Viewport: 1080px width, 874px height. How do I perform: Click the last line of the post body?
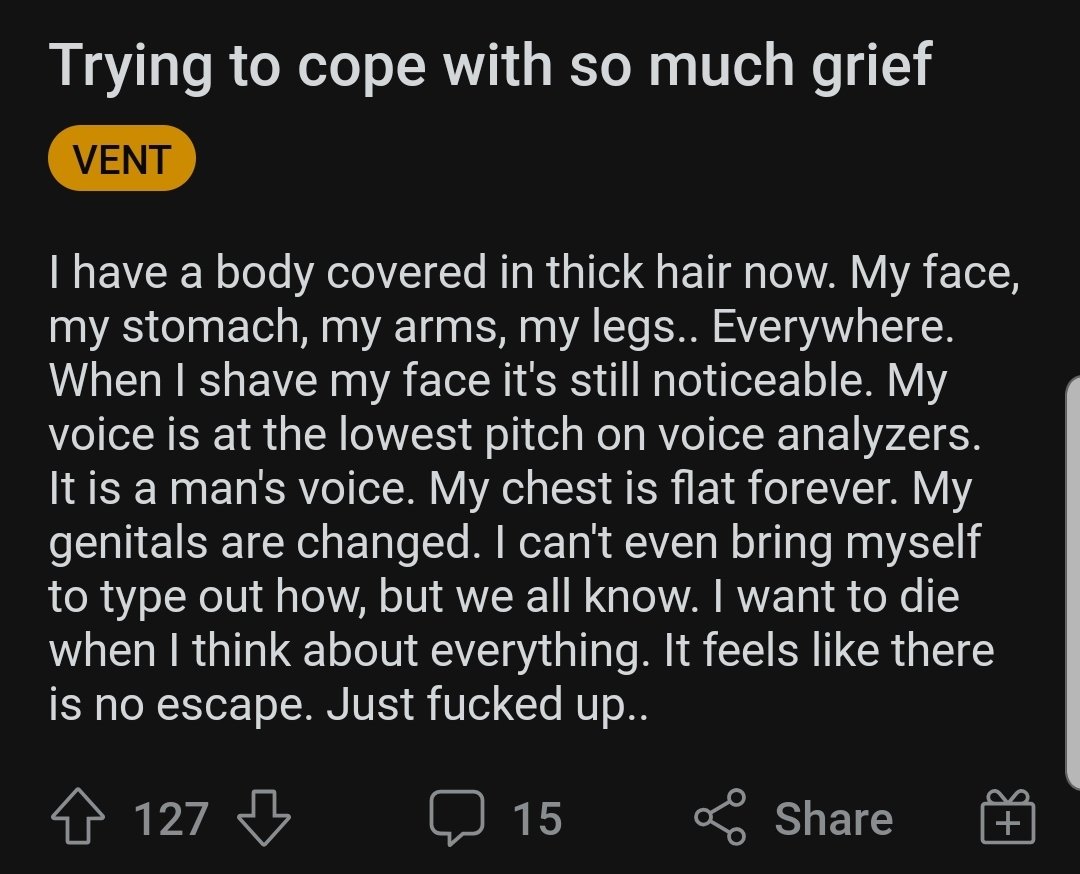349,706
